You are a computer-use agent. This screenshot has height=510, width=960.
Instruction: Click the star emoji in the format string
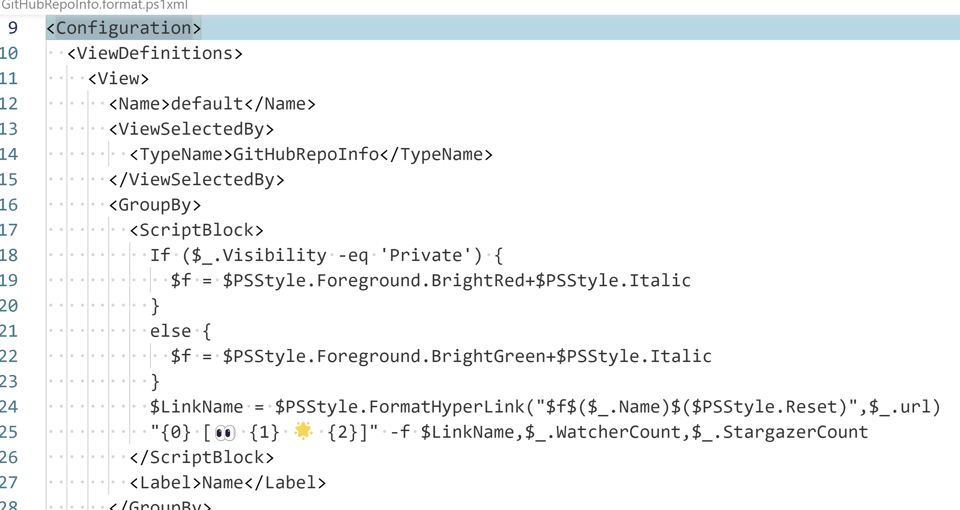(303, 432)
